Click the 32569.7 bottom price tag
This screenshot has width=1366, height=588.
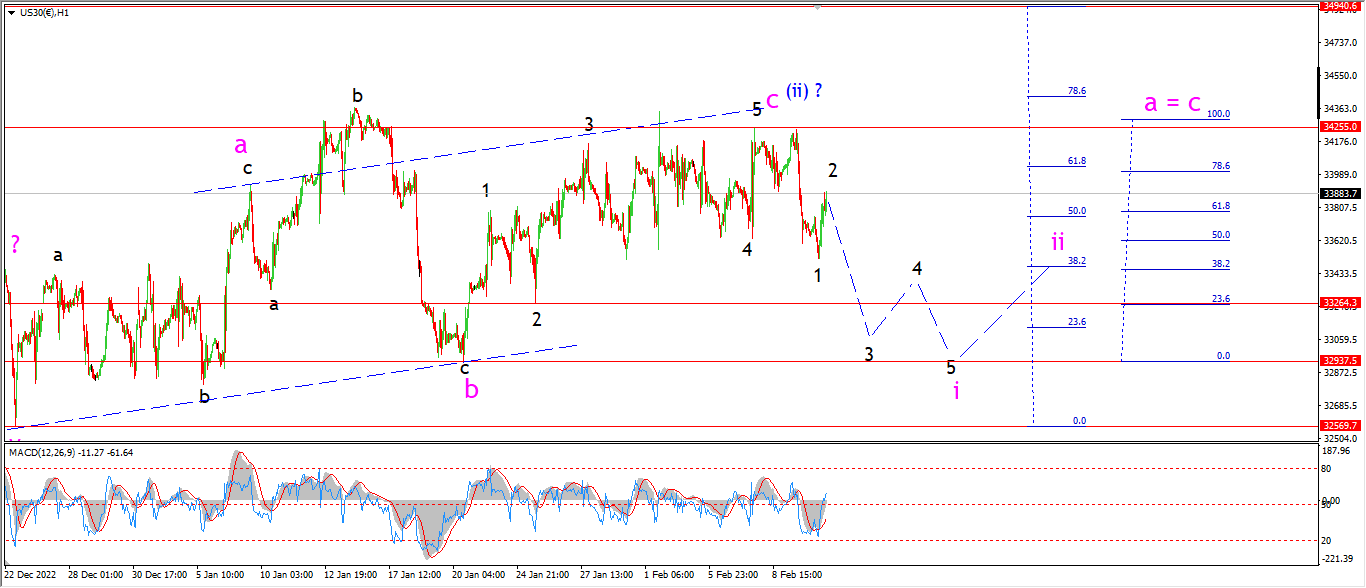[1339, 425]
